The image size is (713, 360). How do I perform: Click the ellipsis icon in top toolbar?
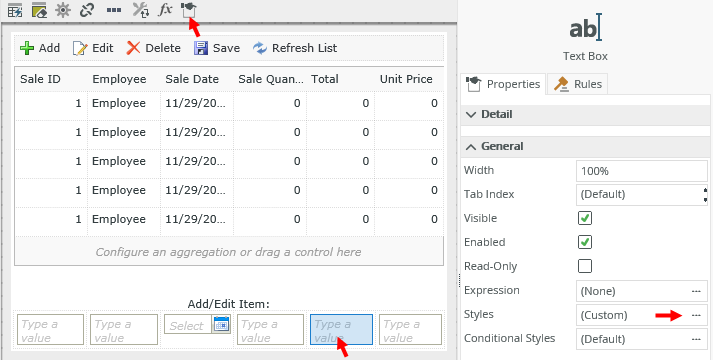114,10
